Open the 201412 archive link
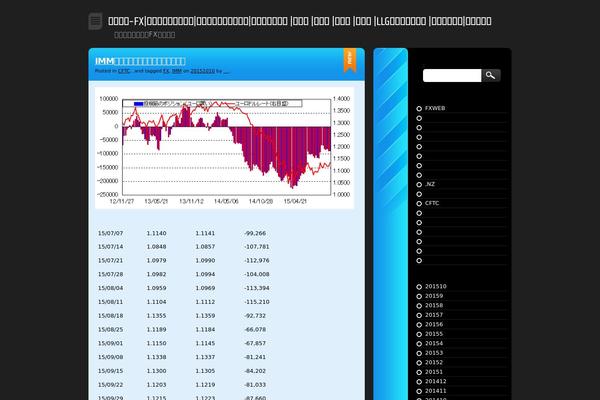 pyautogui.click(x=435, y=381)
